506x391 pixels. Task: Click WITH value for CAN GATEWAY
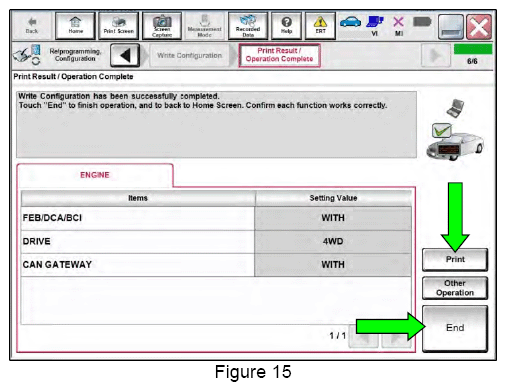[333, 265]
